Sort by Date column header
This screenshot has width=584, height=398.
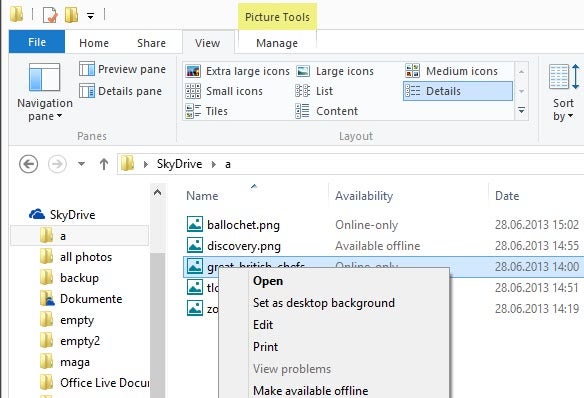[507, 195]
